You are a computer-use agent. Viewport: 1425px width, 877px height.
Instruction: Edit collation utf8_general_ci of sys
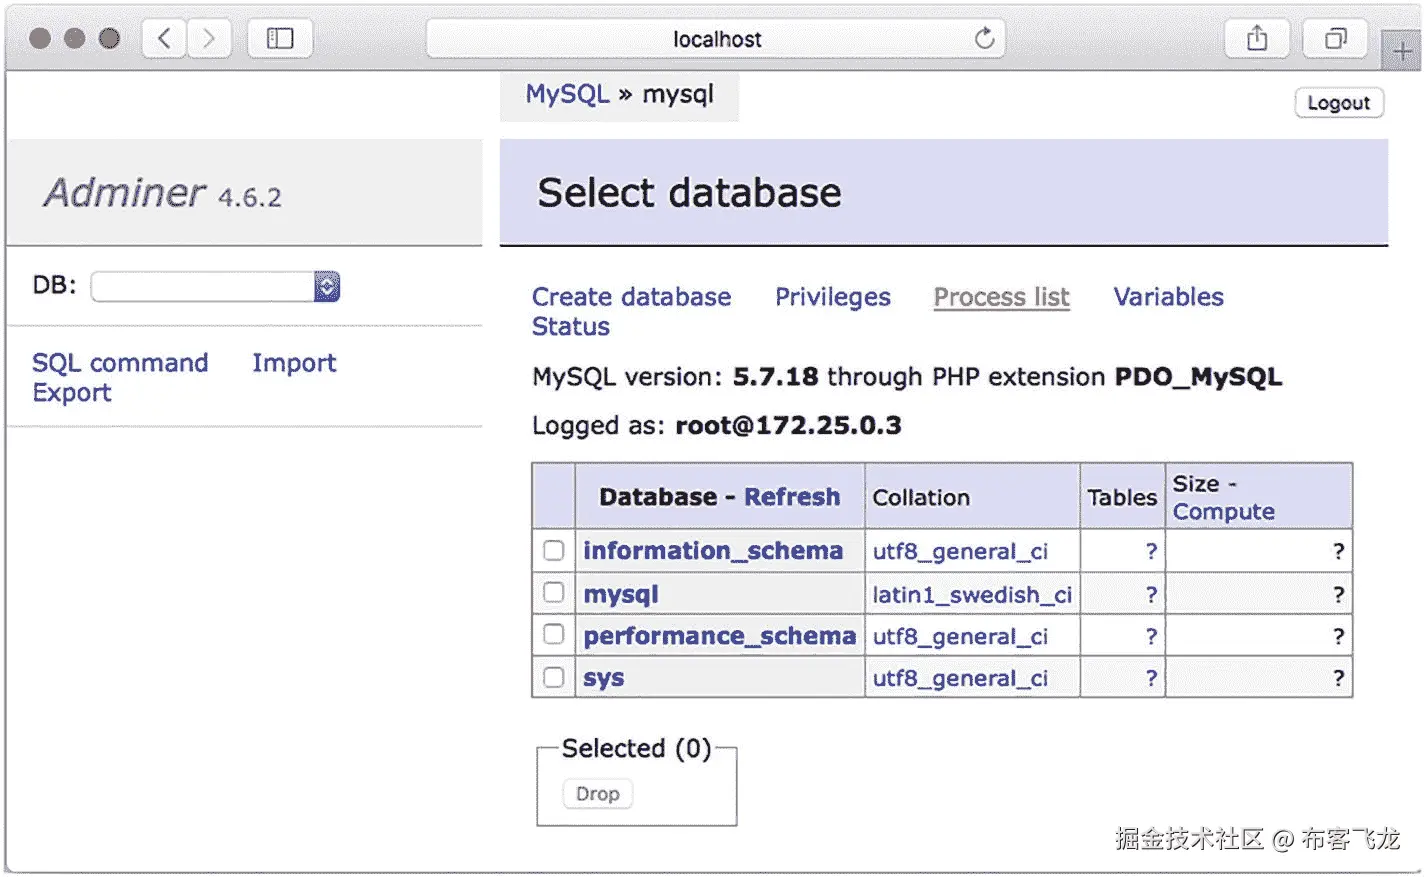pos(960,679)
